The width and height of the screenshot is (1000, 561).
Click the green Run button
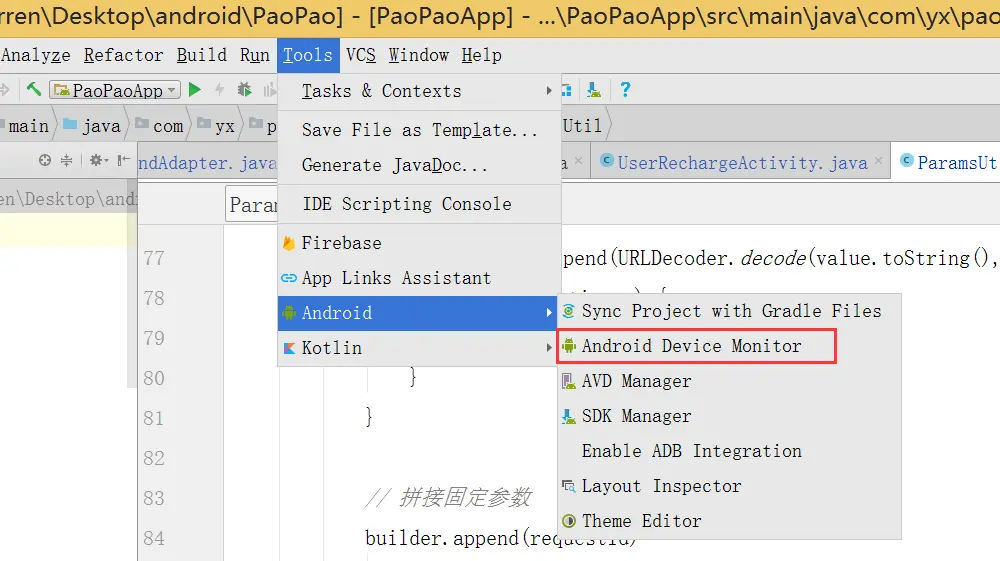pyautogui.click(x=195, y=90)
